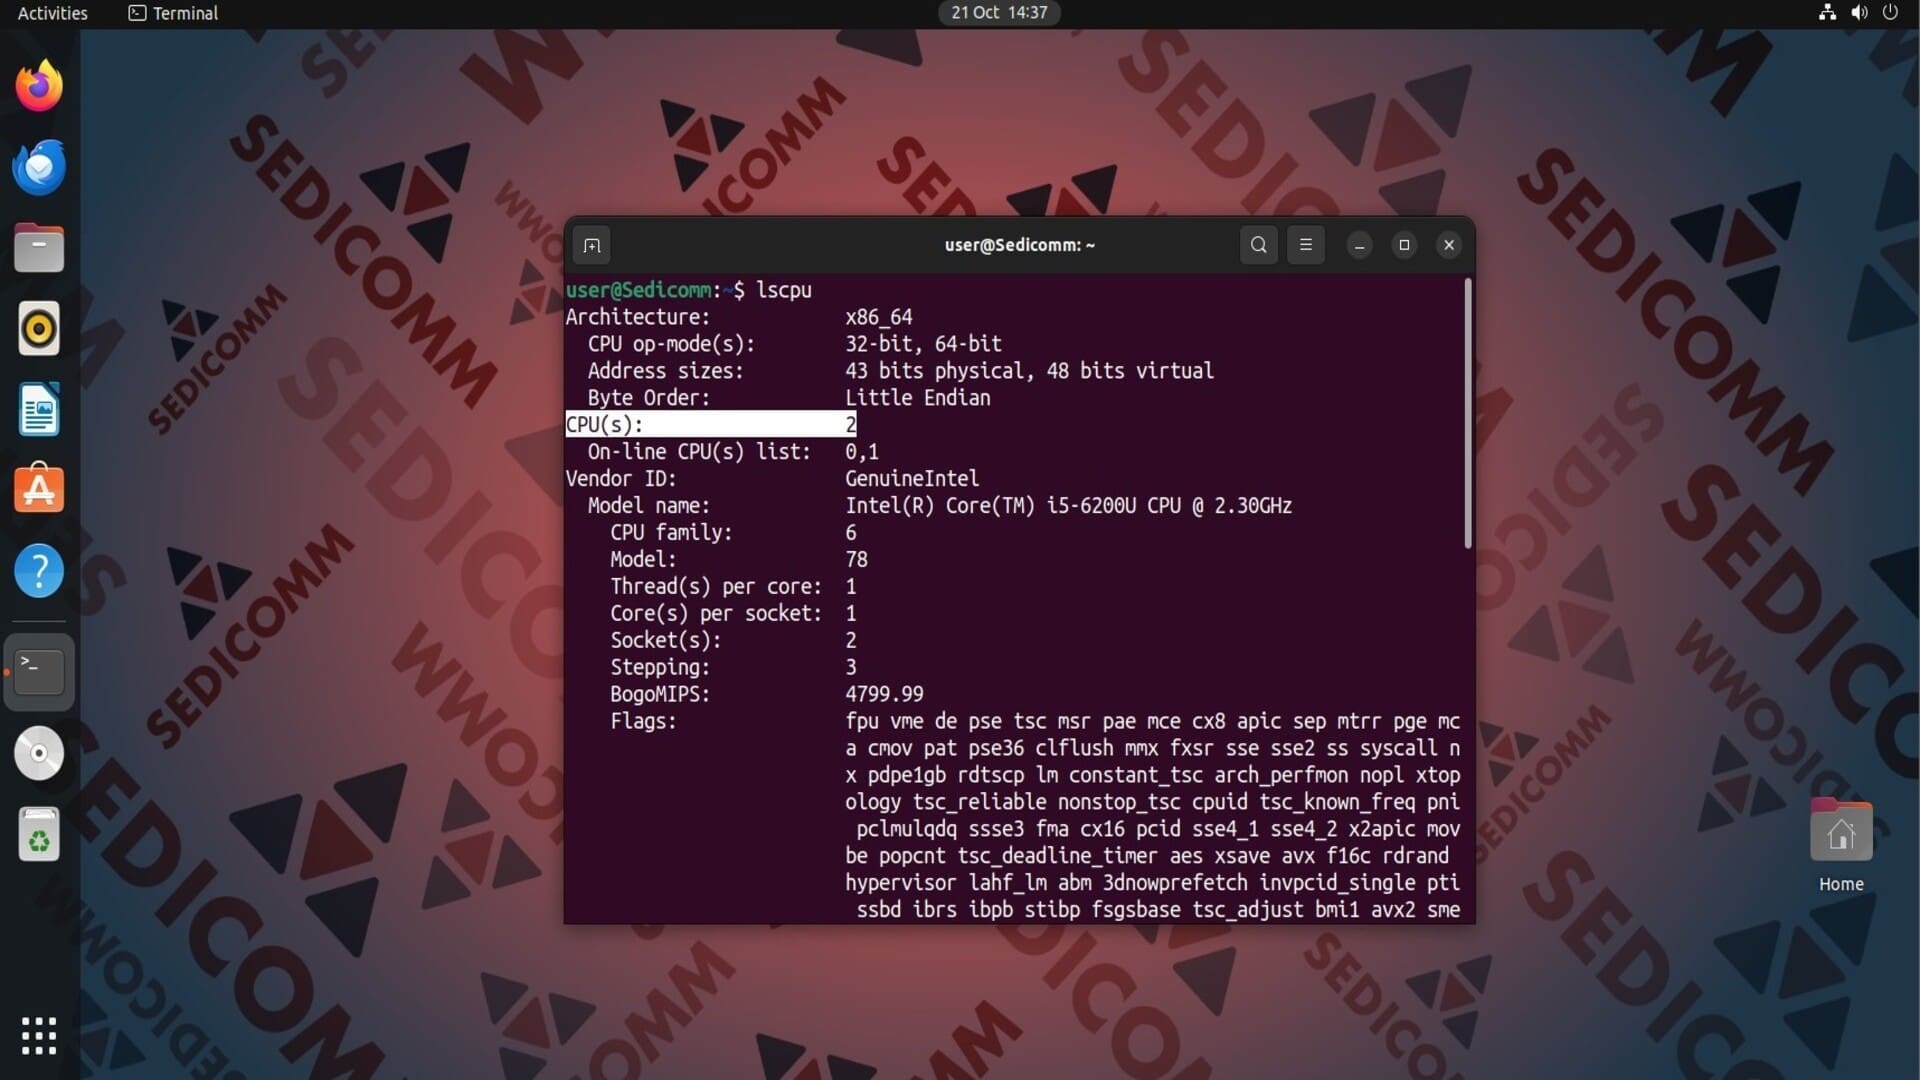Launch LibreOffice Writer from the dock
Screen dimensions: 1920x1080
click(39, 409)
